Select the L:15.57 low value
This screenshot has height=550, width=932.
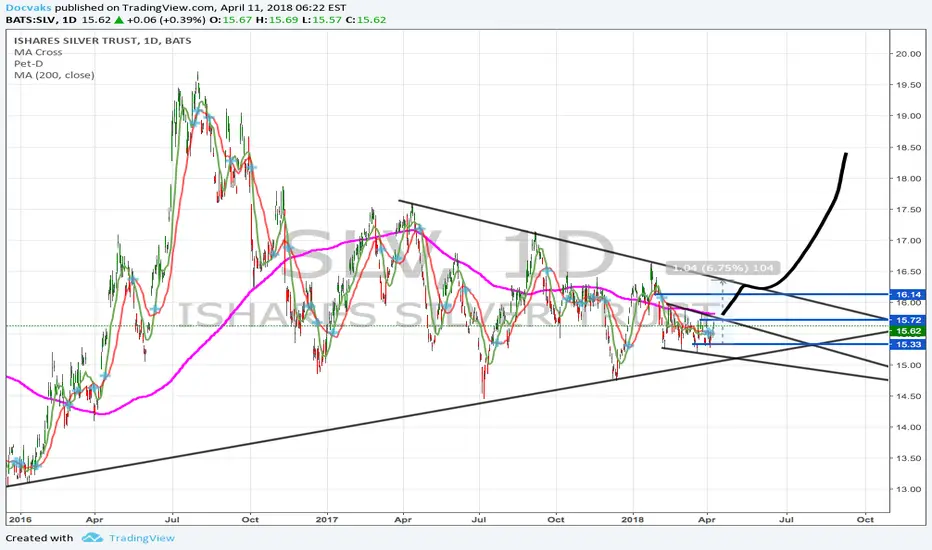(x=320, y=20)
